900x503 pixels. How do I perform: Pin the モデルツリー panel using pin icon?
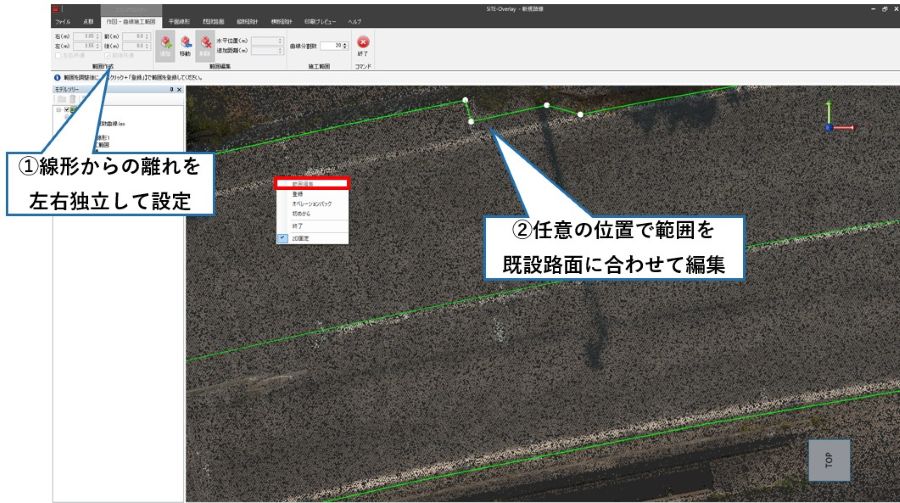coord(172,90)
